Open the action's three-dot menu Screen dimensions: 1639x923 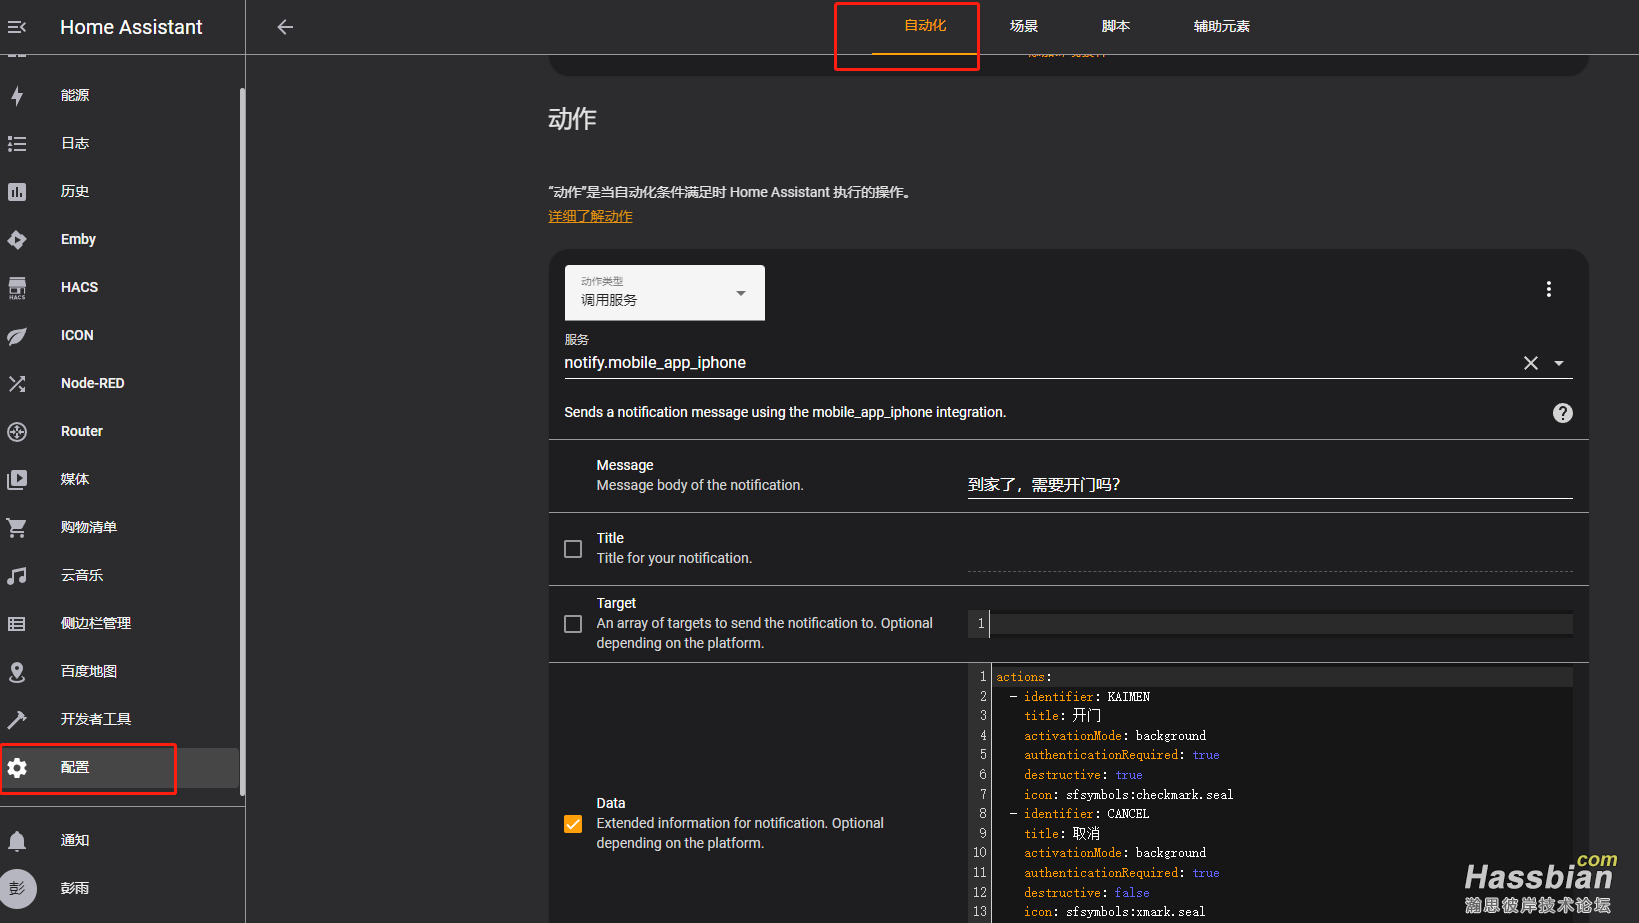1549,289
